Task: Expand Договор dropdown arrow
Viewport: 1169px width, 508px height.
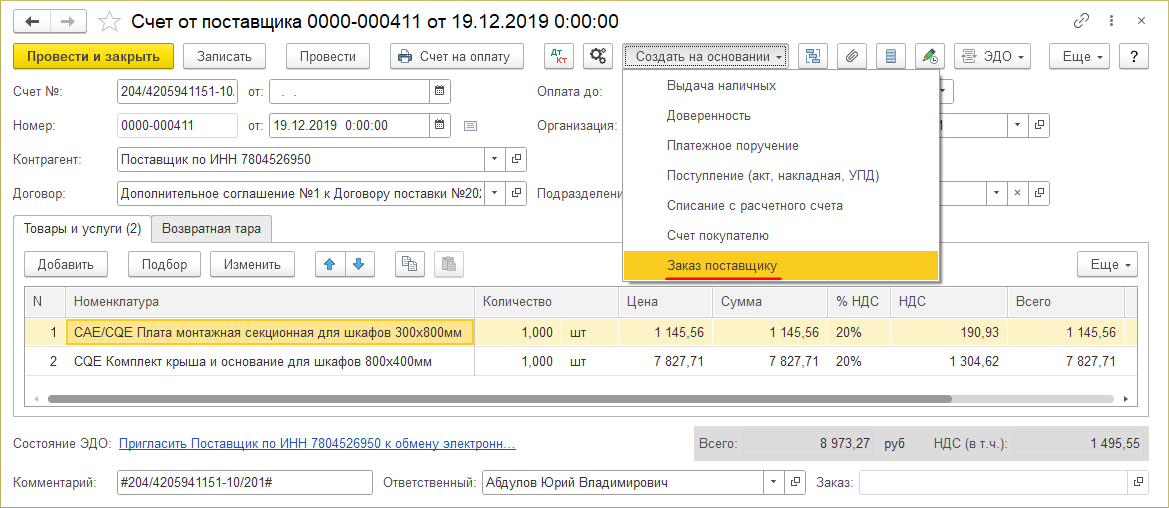Action: pyautogui.click(x=496, y=193)
